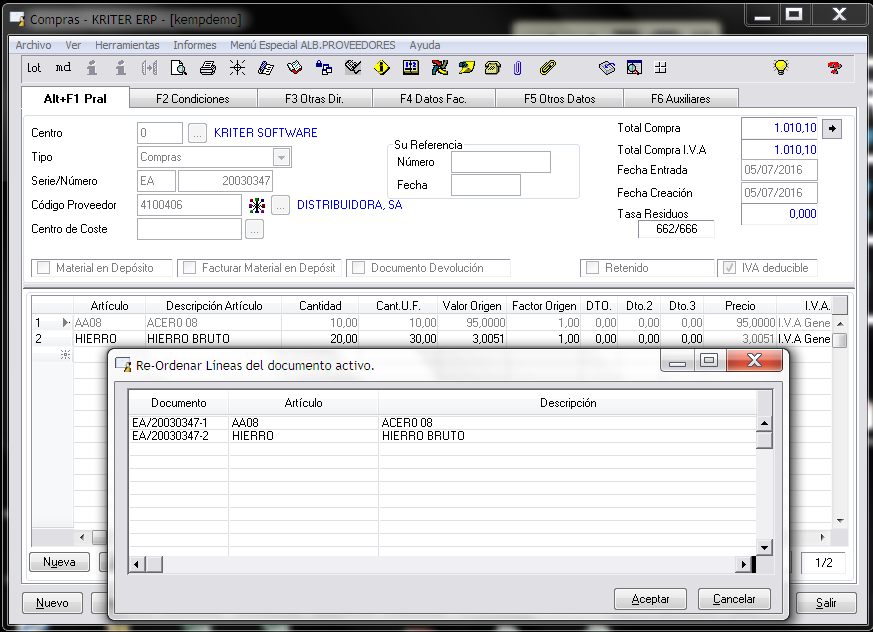This screenshot has height=632, width=873.
Task: Click the yellow telephone toolbar icon
Action: 493,68
